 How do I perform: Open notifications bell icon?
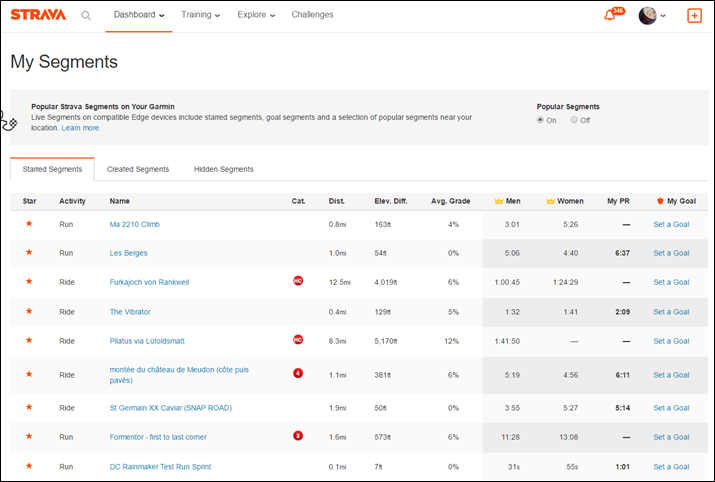point(610,16)
